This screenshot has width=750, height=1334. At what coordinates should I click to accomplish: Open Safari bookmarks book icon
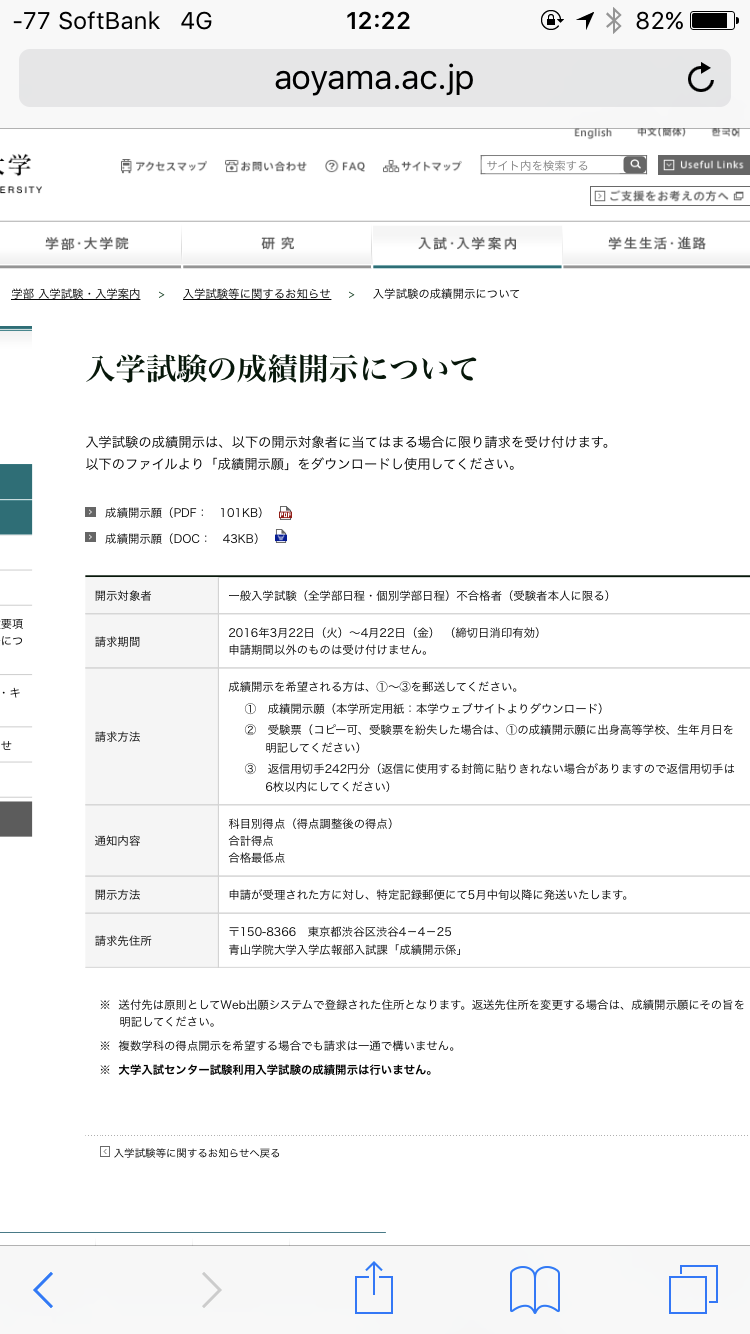pos(534,1289)
